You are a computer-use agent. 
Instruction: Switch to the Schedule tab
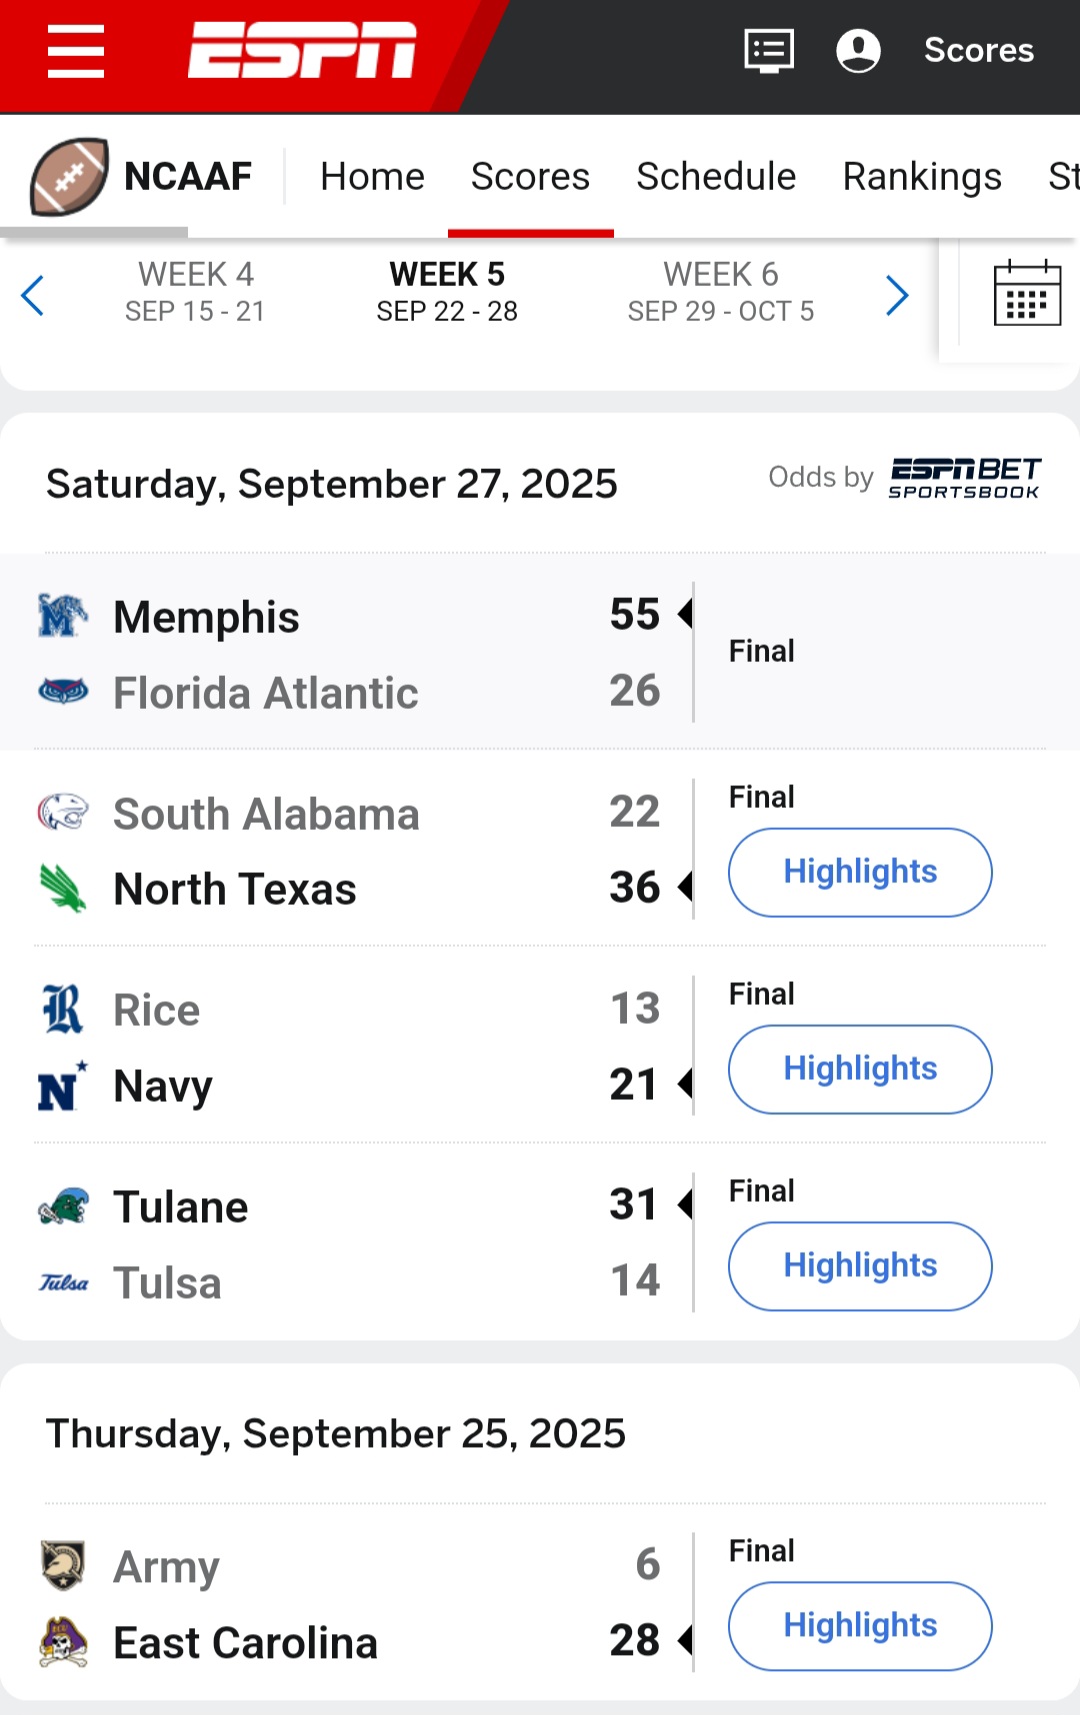[716, 177]
